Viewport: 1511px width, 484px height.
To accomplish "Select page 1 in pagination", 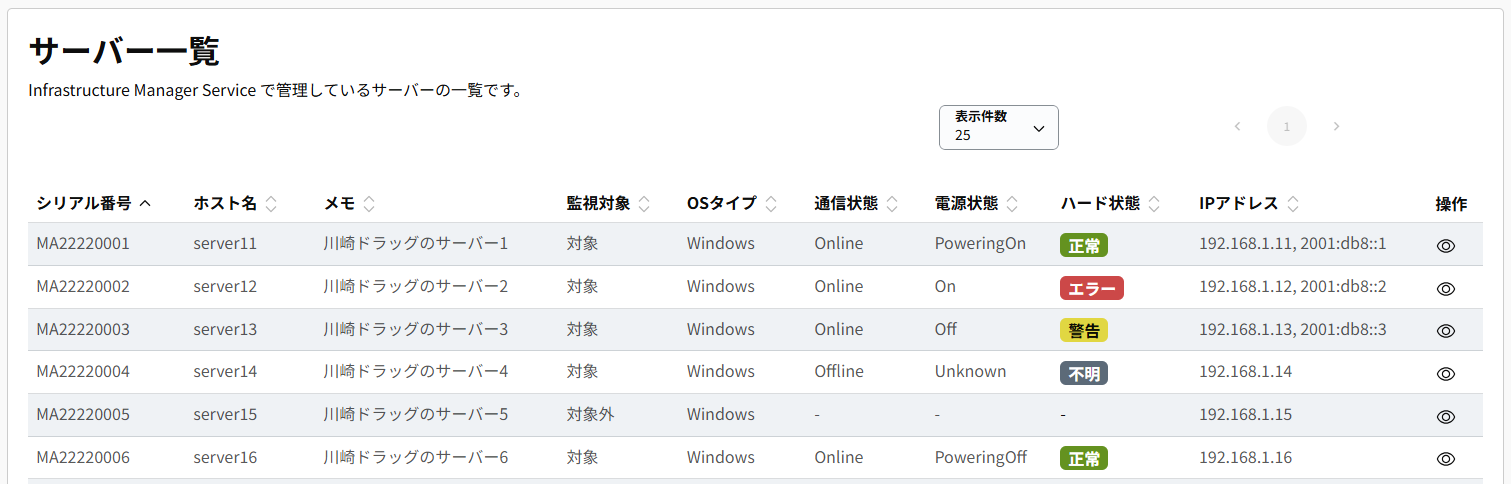I will pyautogui.click(x=1286, y=126).
